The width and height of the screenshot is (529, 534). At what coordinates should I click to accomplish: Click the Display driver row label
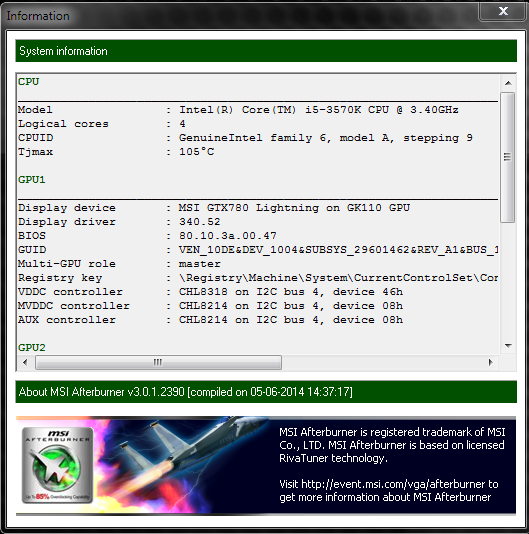[x=67, y=222]
